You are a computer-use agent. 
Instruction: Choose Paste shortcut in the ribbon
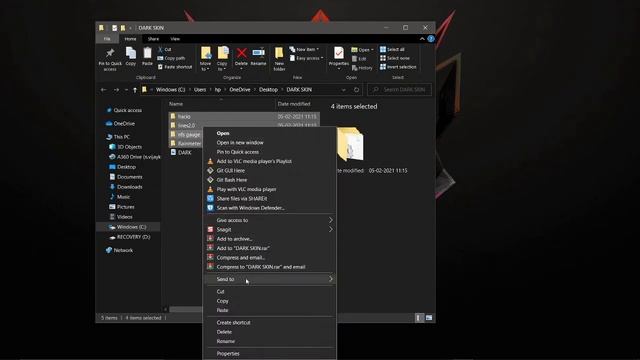point(175,67)
